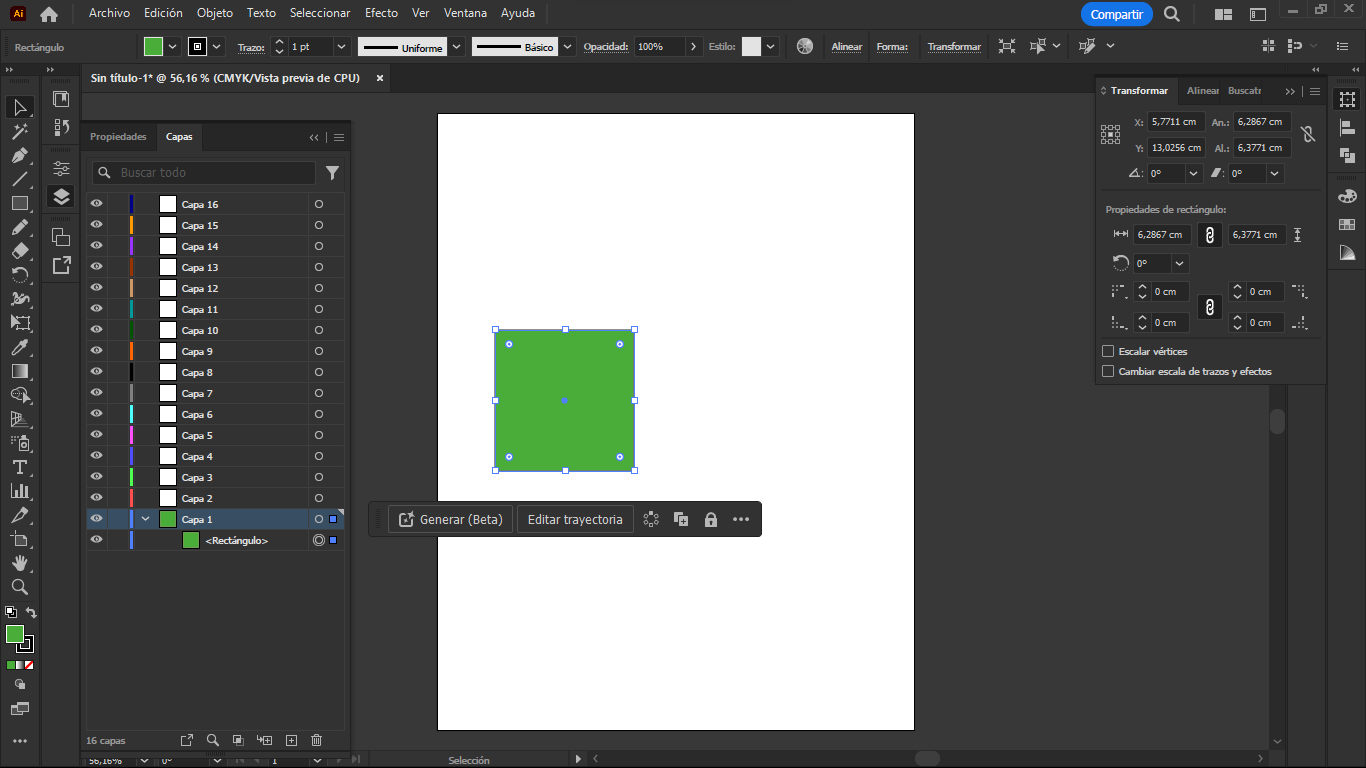Hide the Capa 5 layer
This screenshot has width=1366, height=768.
click(96, 435)
